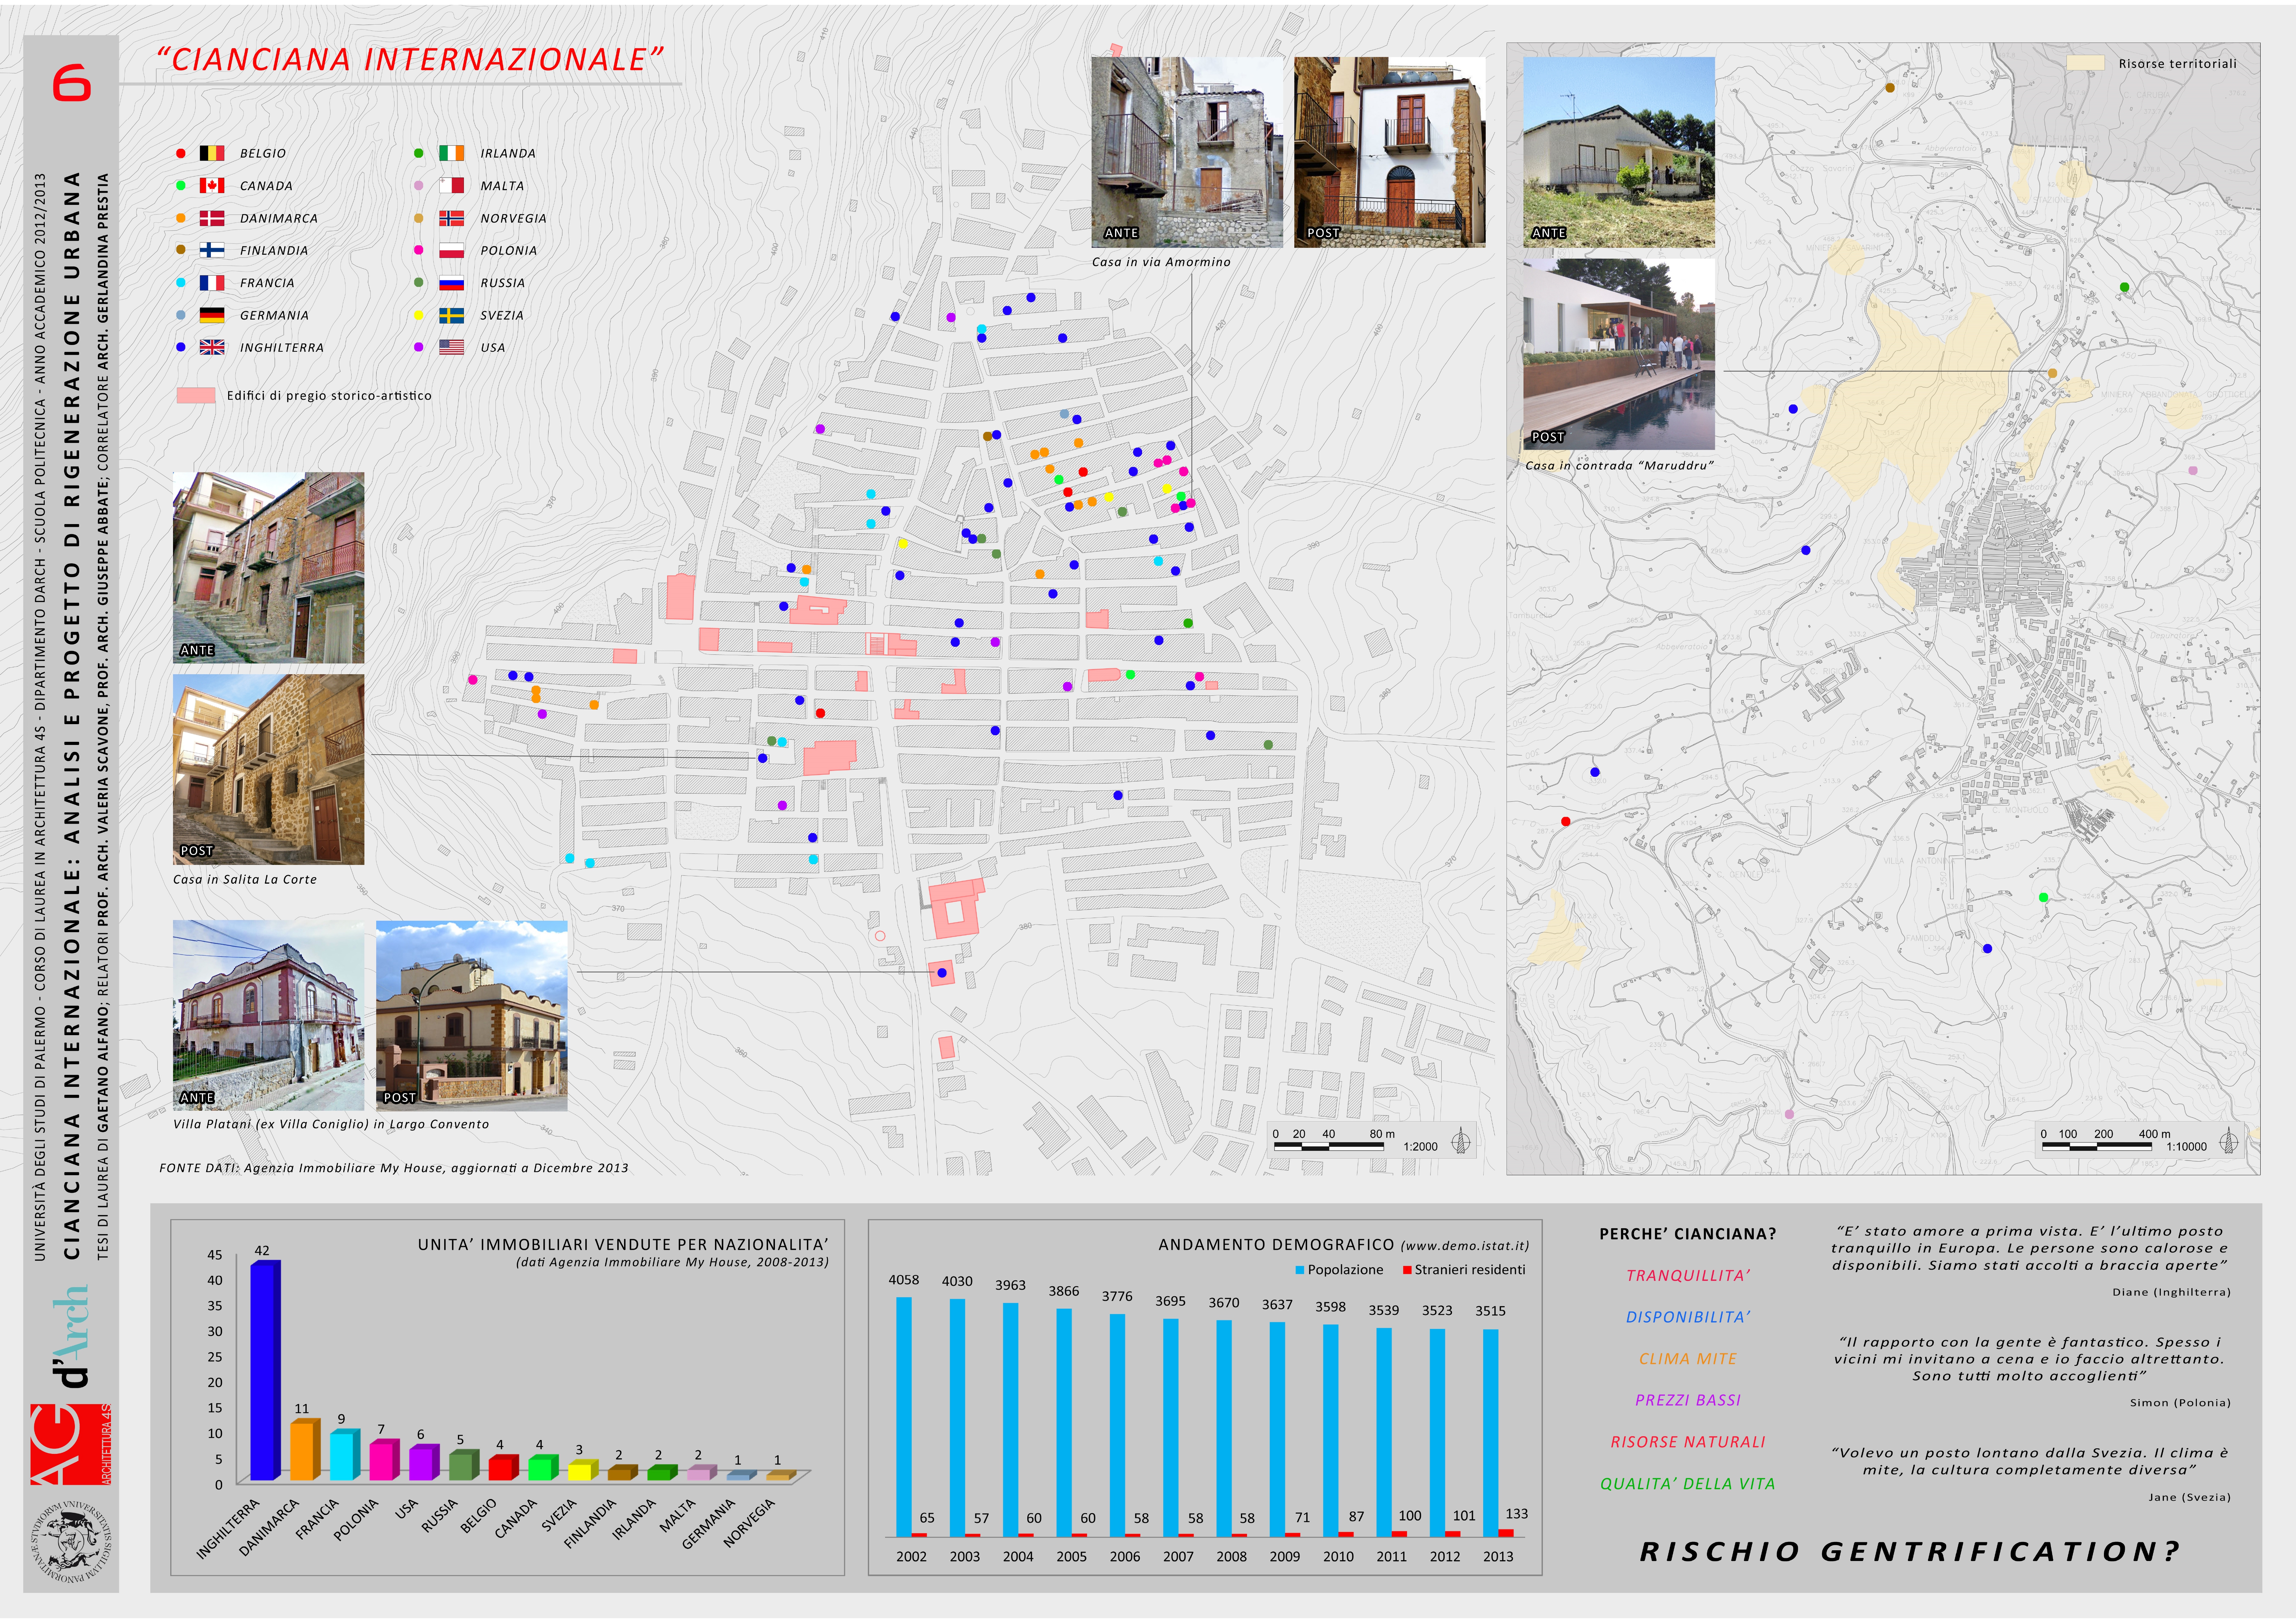Viewport: 2296px width, 1622px height.
Task: Click caption 'Casa in via Amormino'
Action: coord(1161,262)
